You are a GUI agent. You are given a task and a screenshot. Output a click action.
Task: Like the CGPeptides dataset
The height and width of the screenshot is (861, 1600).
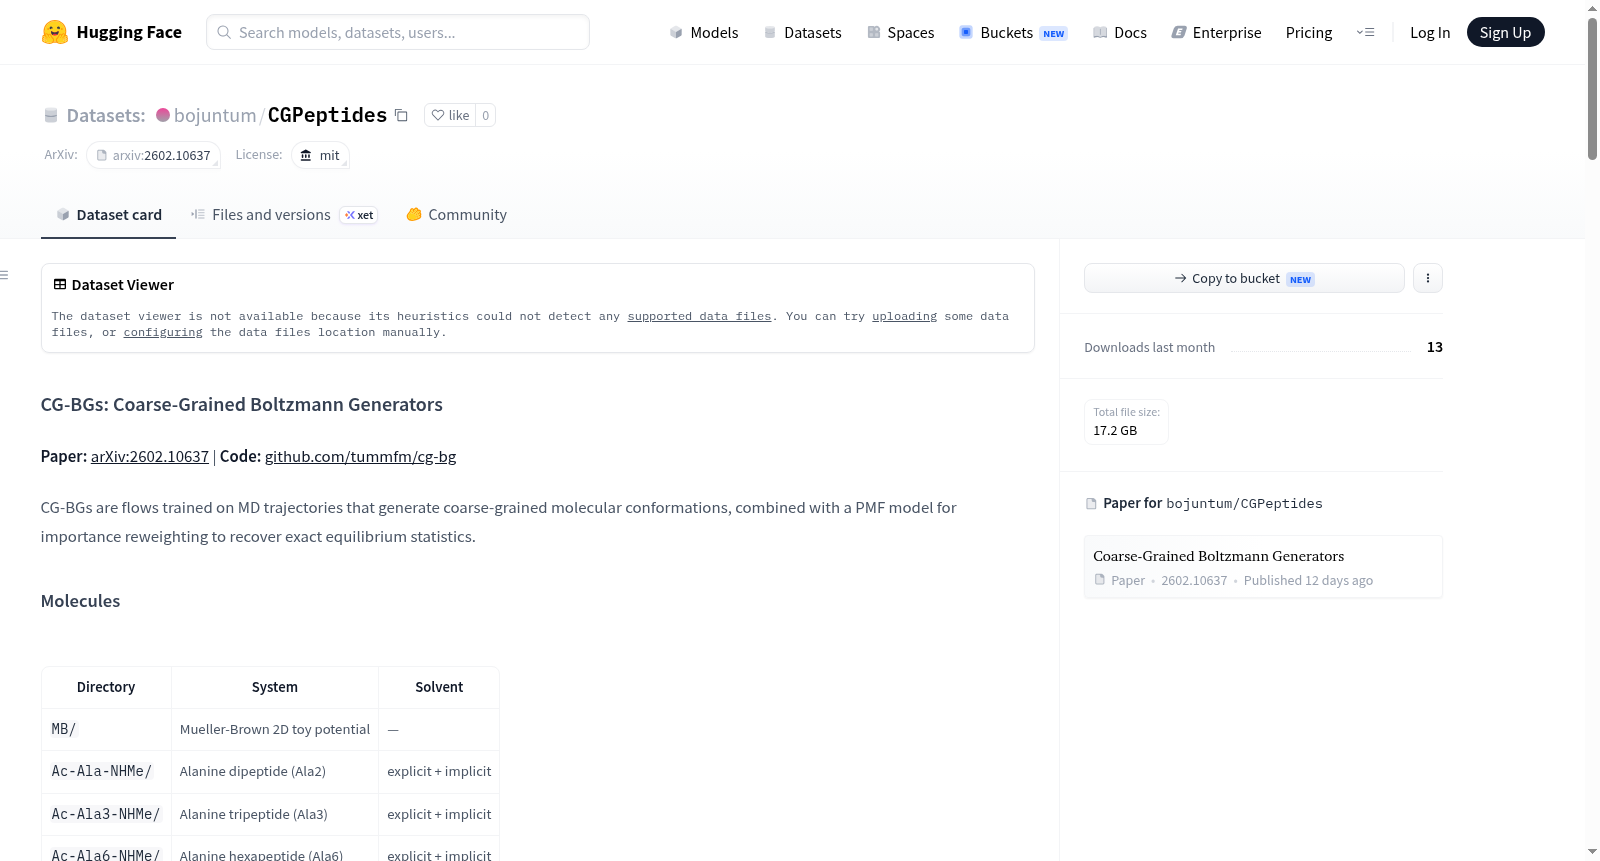tap(450, 115)
